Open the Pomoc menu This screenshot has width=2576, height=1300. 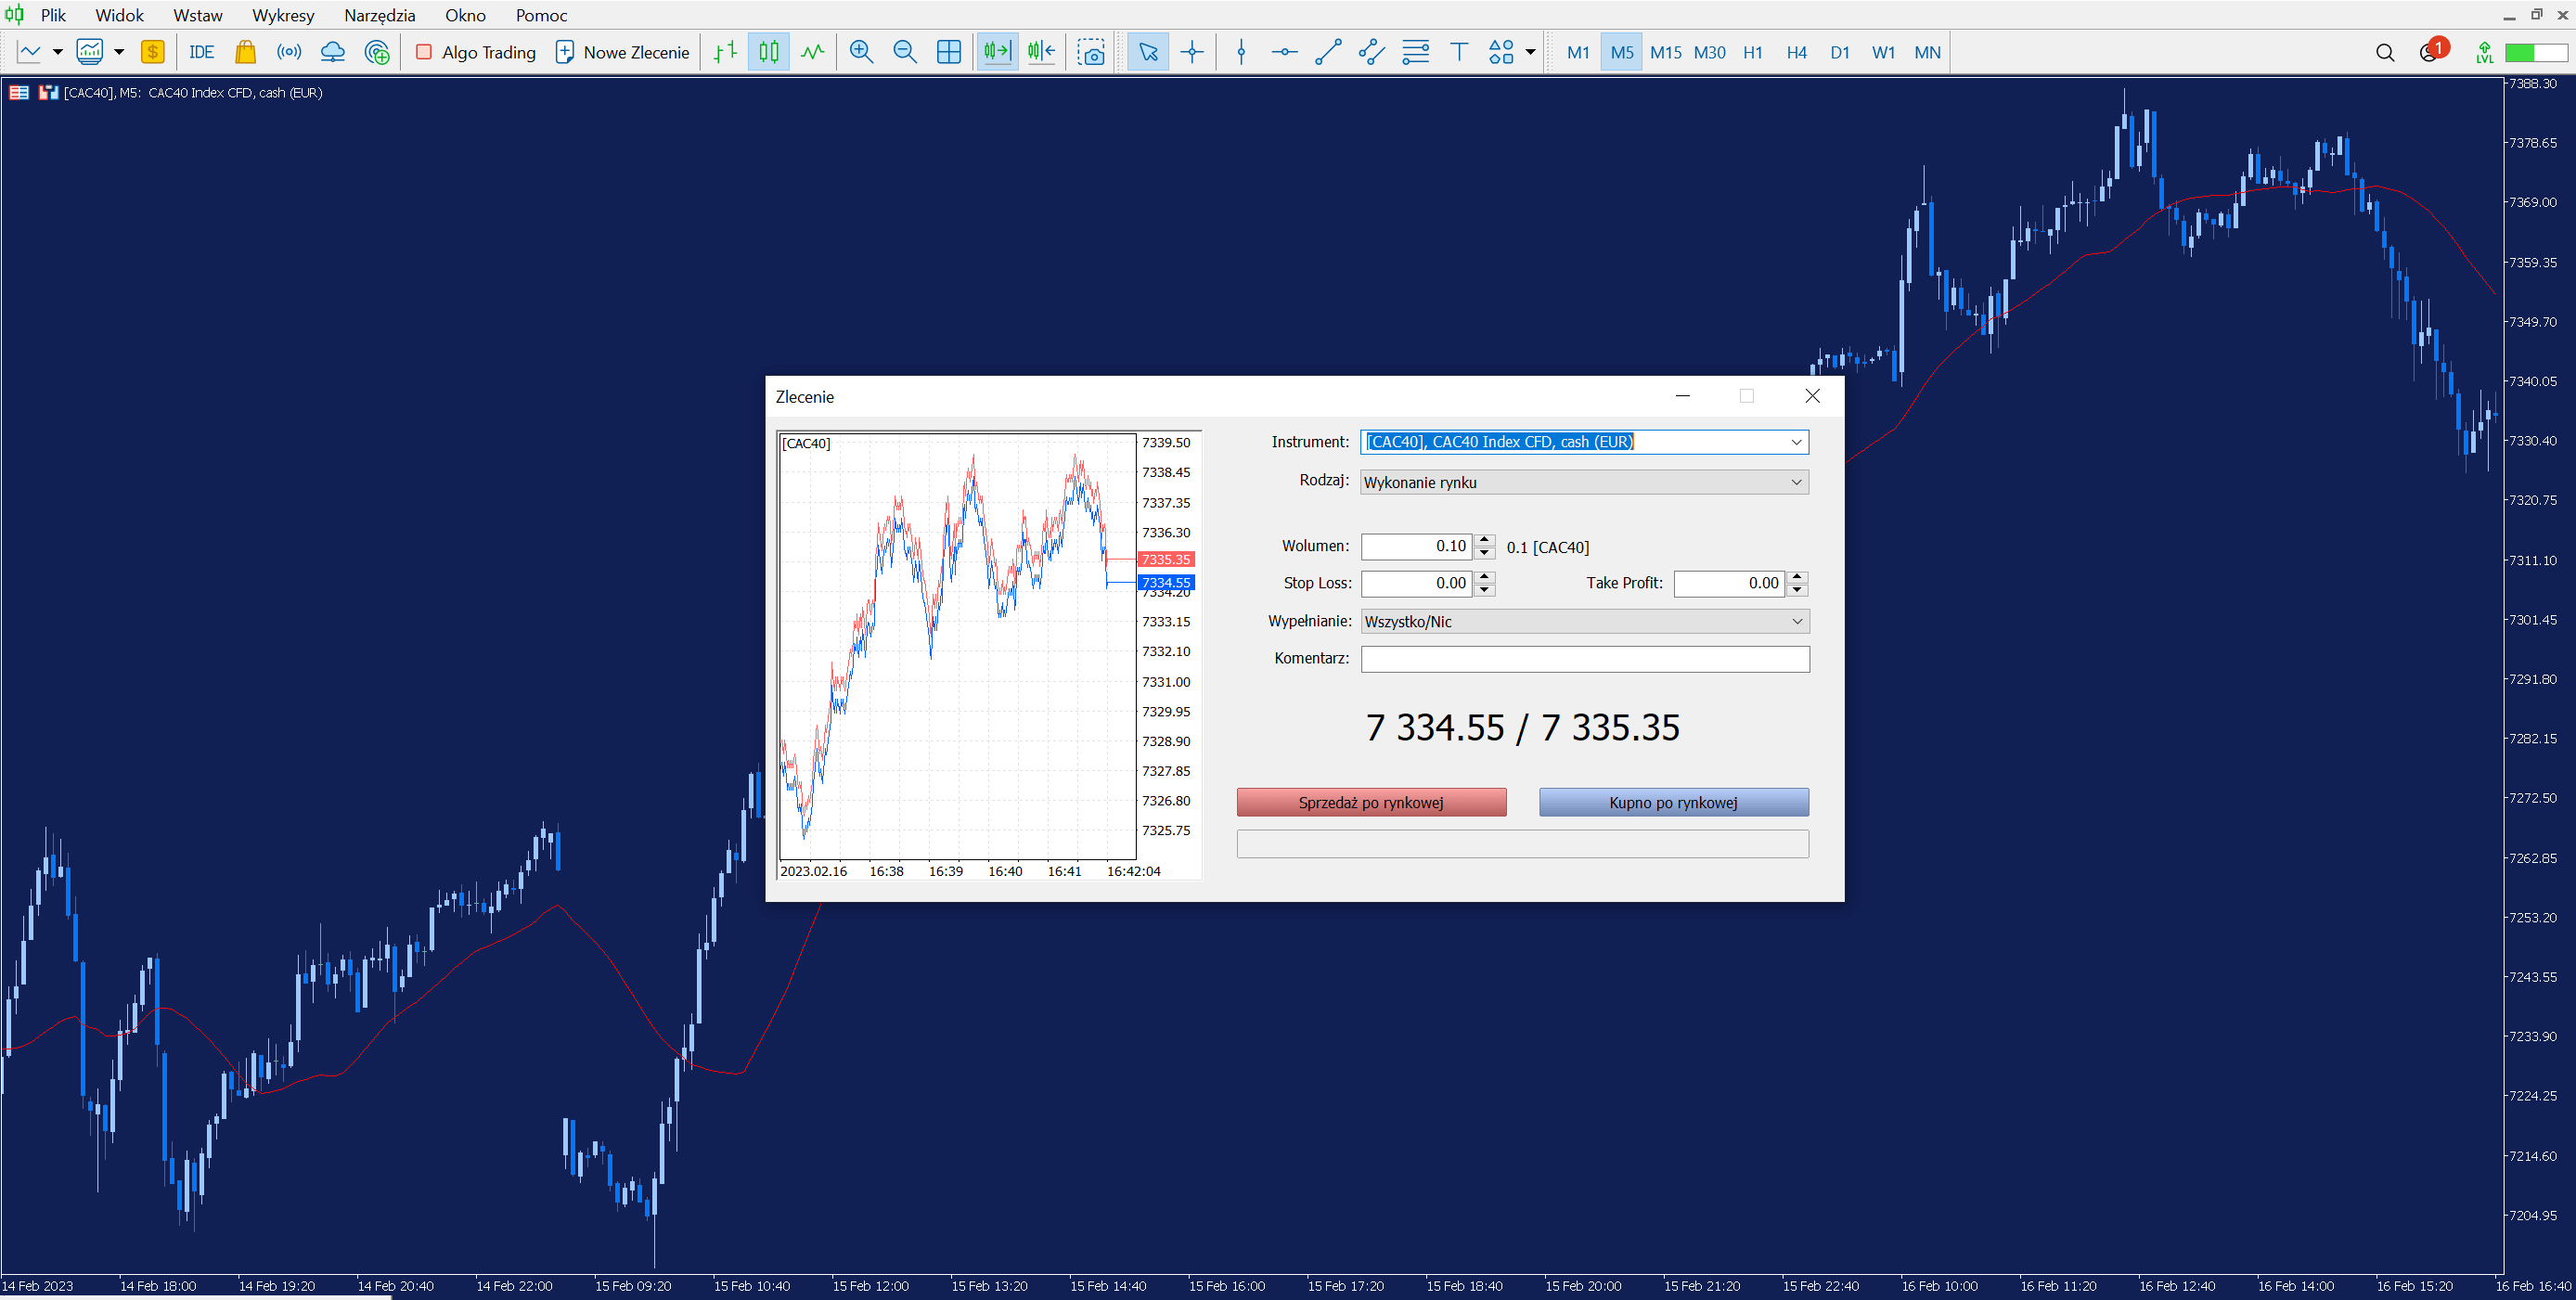click(x=541, y=15)
